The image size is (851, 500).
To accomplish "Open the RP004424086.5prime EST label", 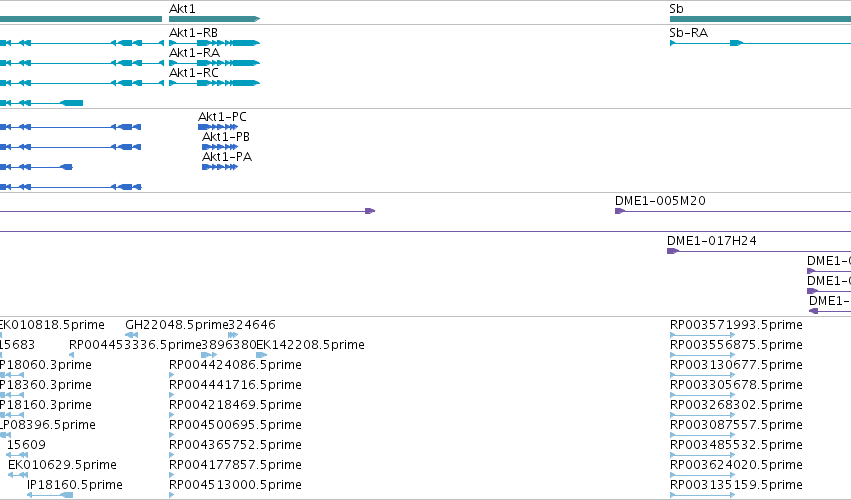I will coord(235,365).
